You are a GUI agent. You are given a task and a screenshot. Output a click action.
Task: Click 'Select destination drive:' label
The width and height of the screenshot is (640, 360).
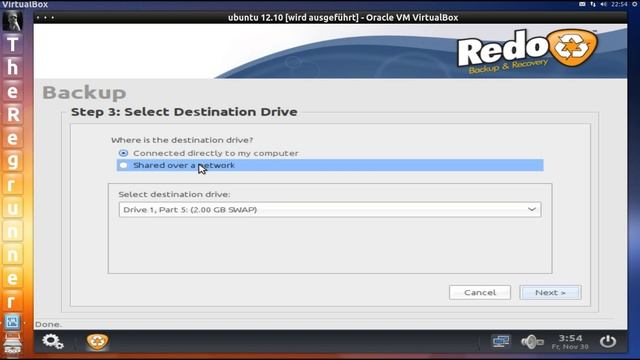pyautogui.click(x=174, y=194)
